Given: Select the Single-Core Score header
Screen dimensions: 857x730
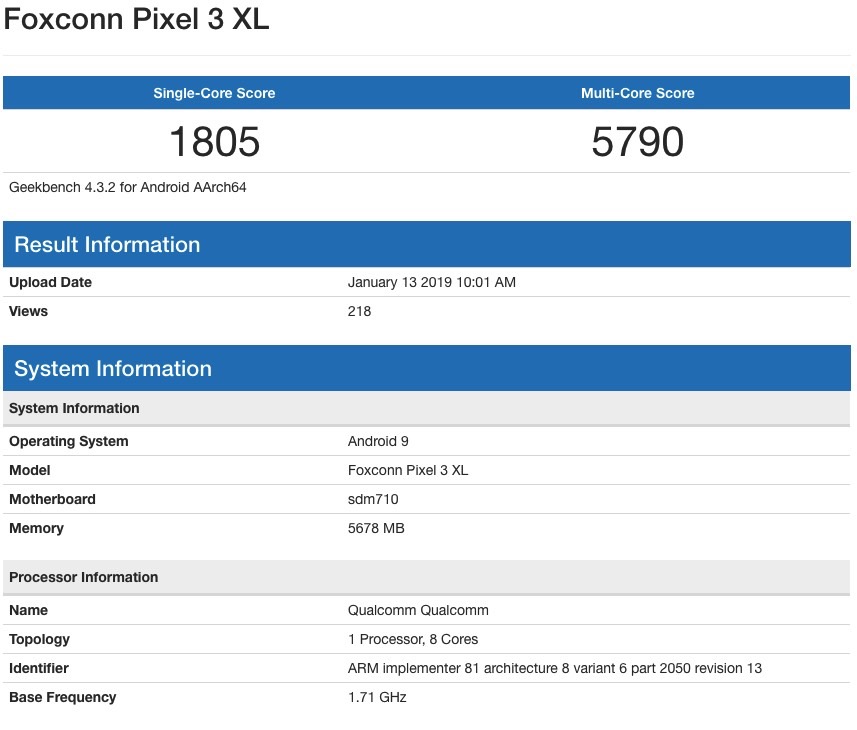Looking at the screenshot, I should [x=214, y=93].
